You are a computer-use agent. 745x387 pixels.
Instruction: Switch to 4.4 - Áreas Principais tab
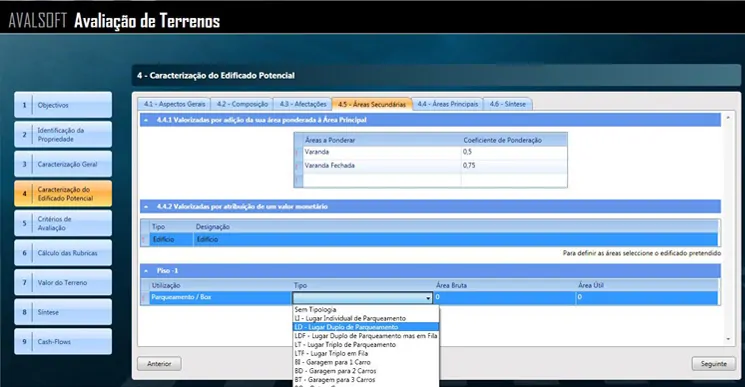(x=448, y=104)
